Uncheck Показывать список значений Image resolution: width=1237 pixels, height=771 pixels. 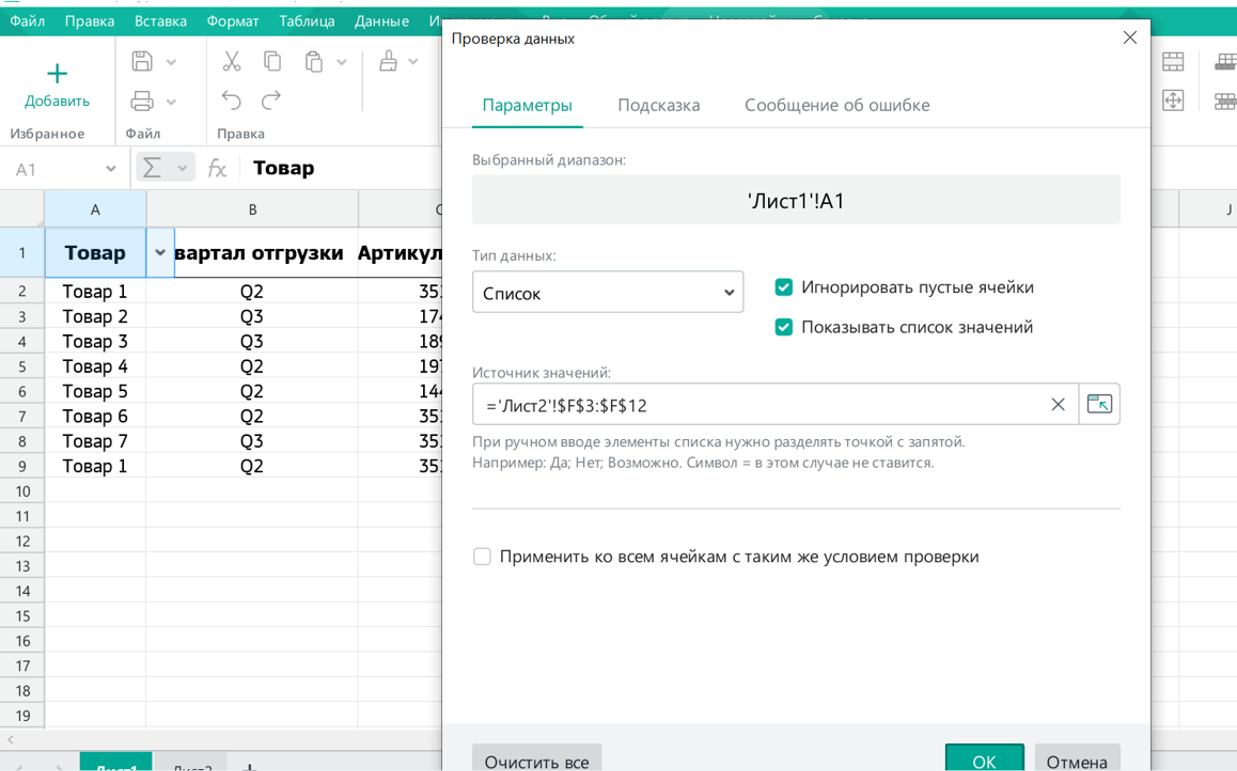[x=784, y=327]
